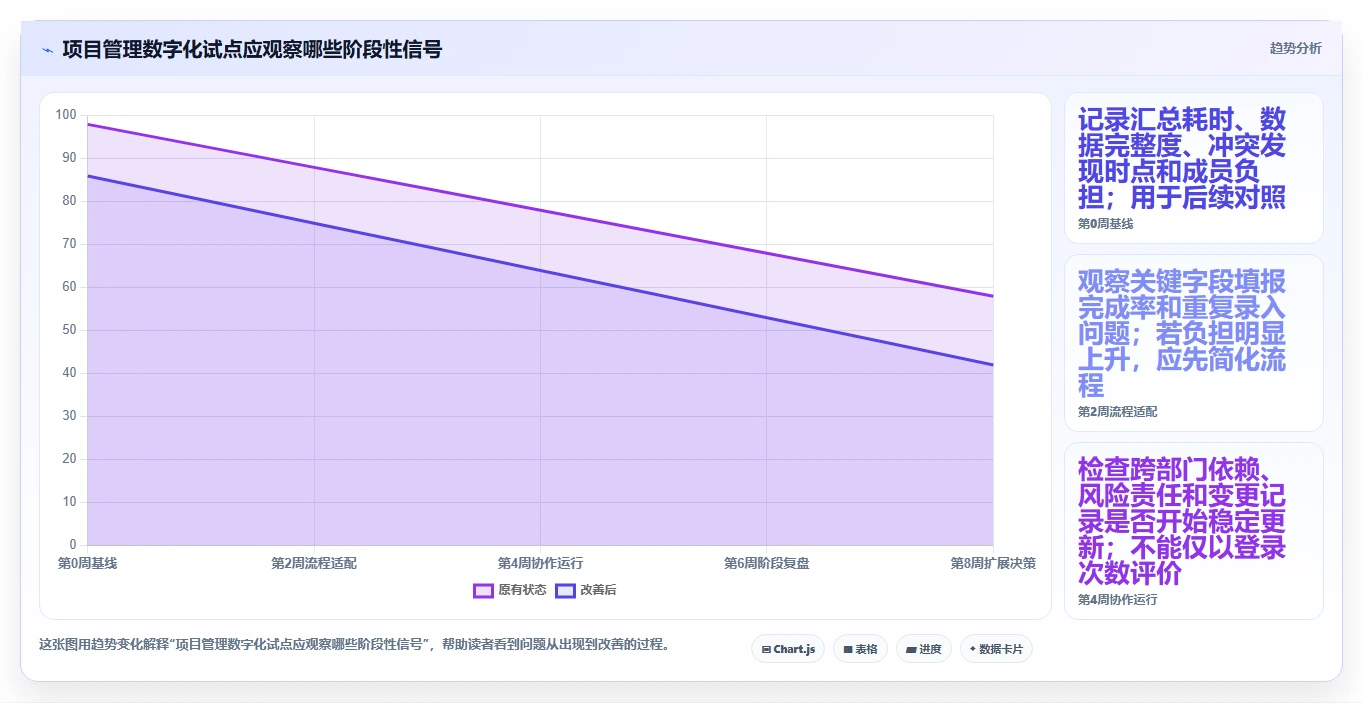
Task: Click the 第6周阶段复盘 axis label
Action: click(x=767, y=564)
